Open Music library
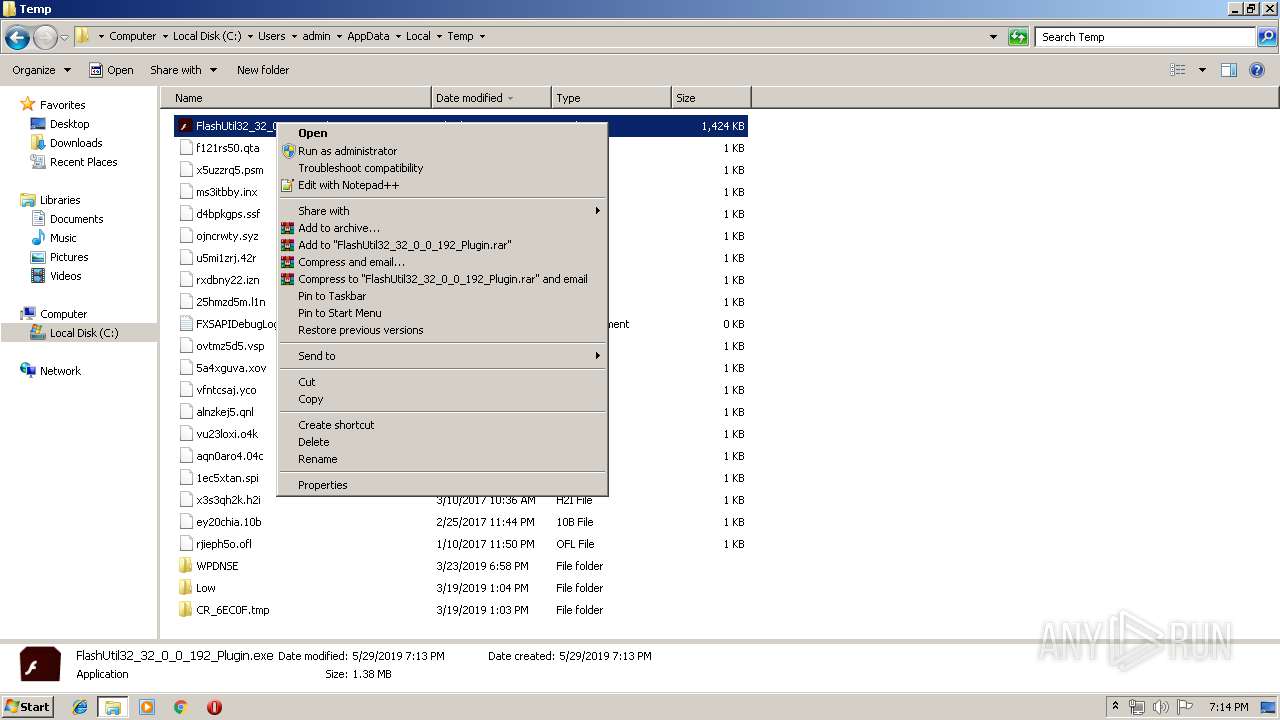This screenshot has width=1280, height=720. tap(63, 238)
